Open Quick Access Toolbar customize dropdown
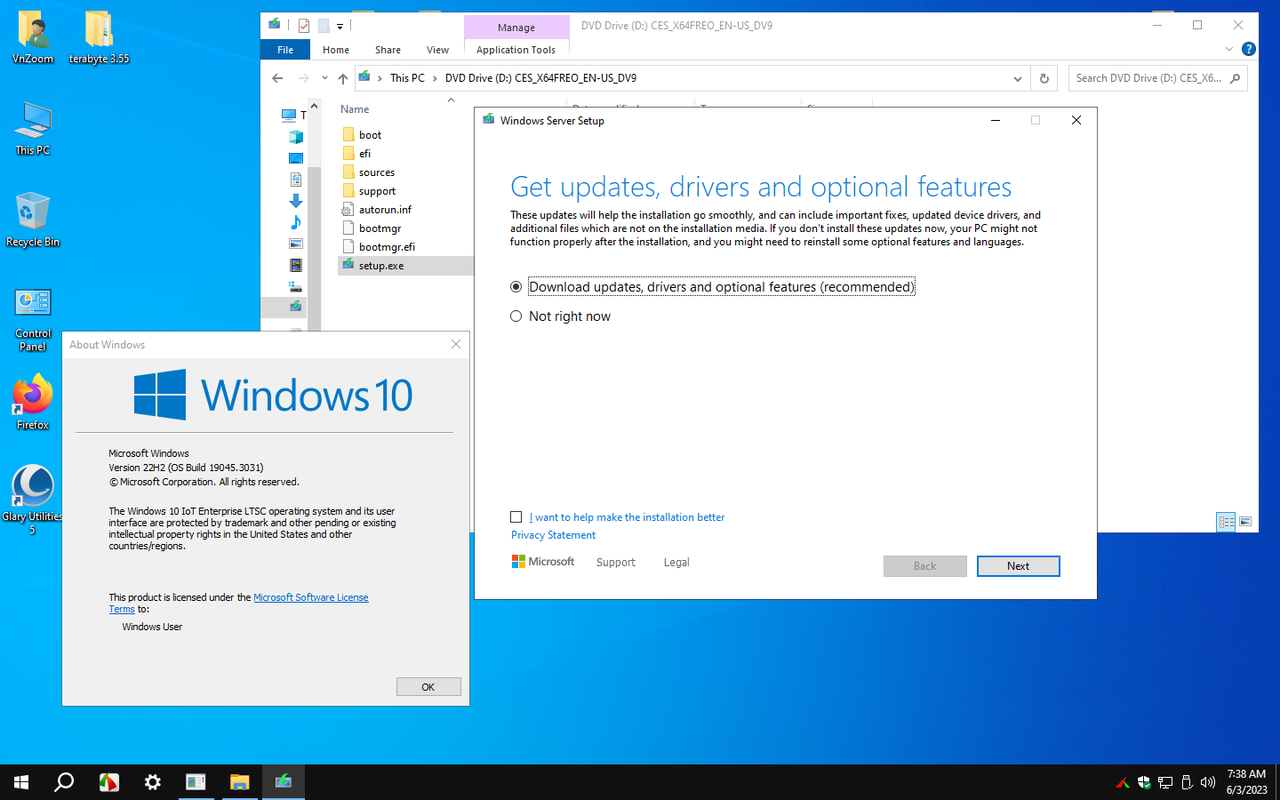1280x800 pixels. pyautogui.click(x=340, y=26)
